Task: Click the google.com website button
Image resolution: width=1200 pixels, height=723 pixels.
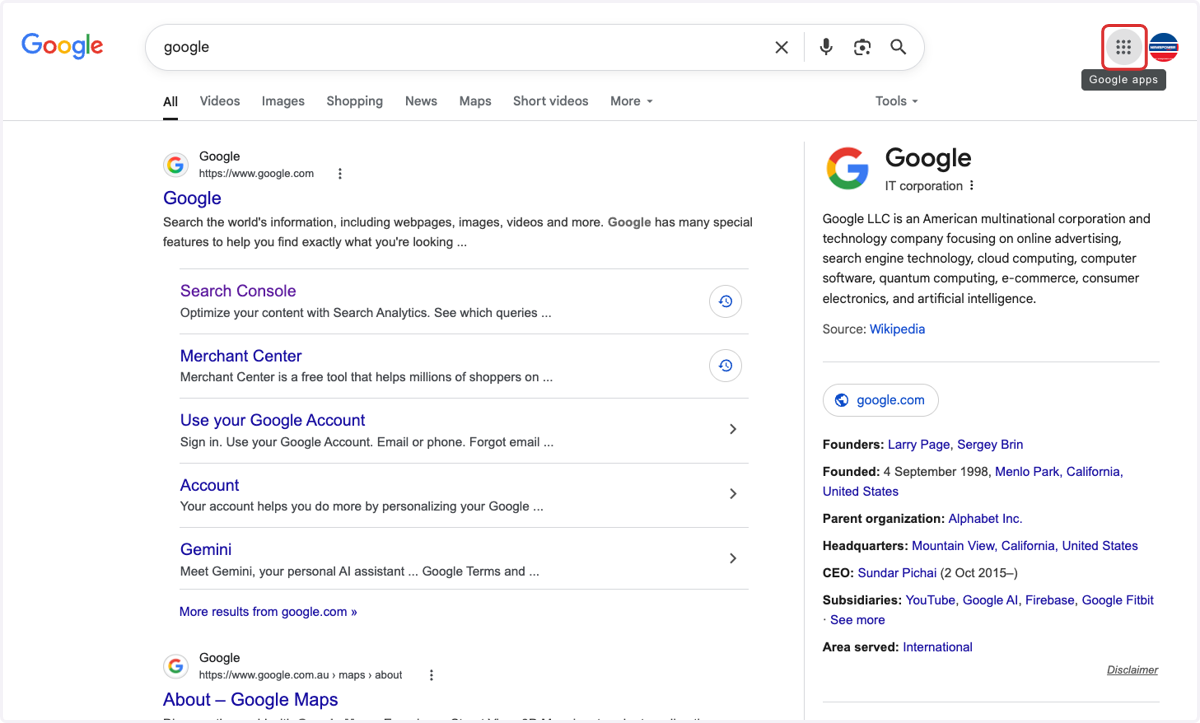Action: 881,400
